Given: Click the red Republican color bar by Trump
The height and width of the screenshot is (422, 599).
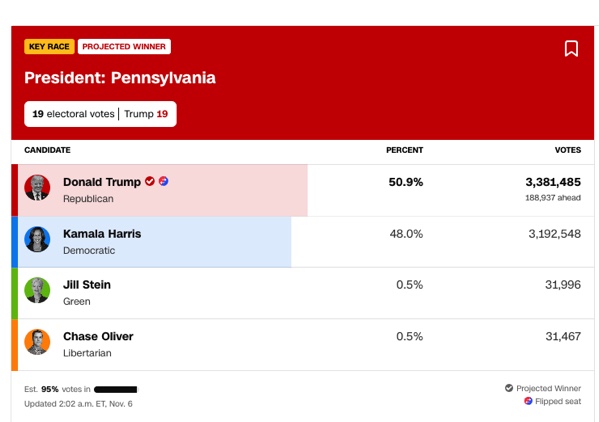Looking at the screenshot, I should tap(15, 190).
